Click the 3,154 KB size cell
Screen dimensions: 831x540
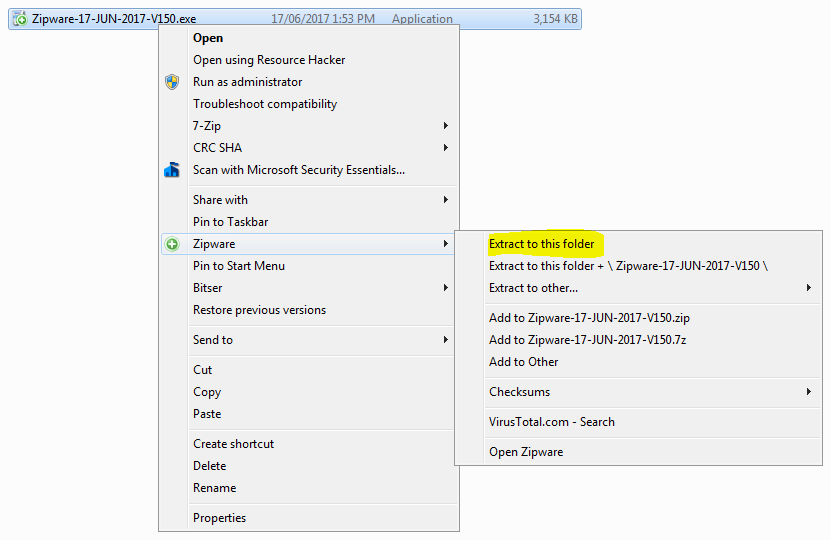tap(555, 19)
